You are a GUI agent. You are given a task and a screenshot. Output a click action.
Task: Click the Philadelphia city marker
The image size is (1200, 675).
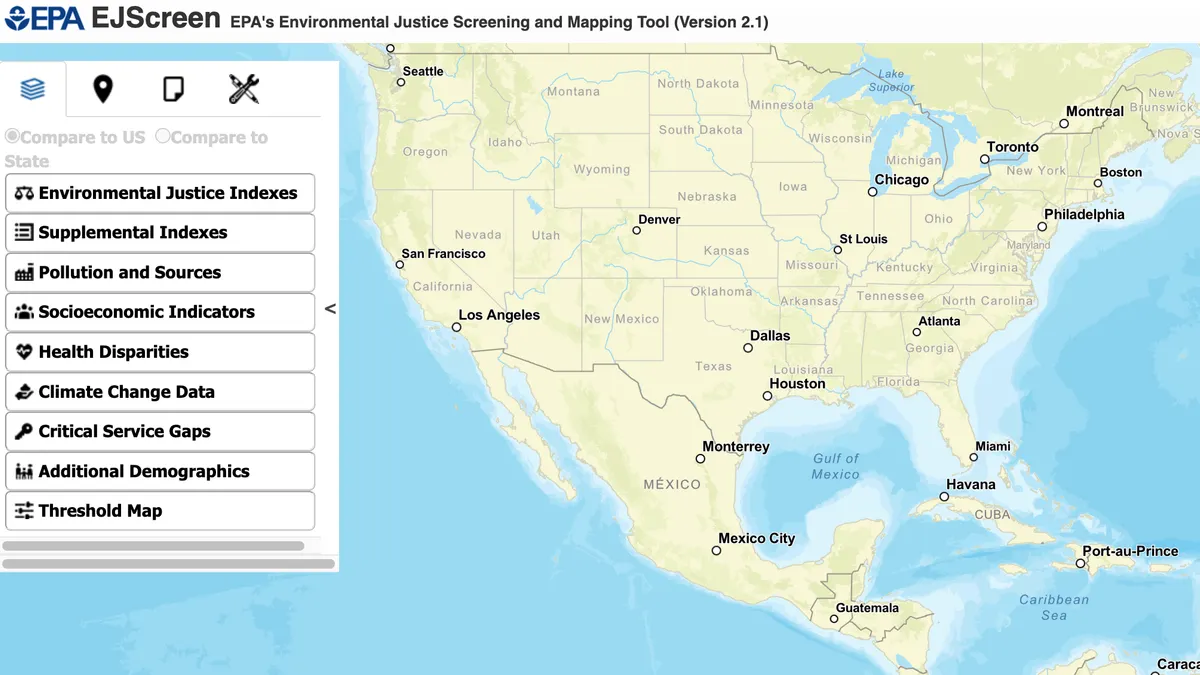click(x=1042, y=227)
